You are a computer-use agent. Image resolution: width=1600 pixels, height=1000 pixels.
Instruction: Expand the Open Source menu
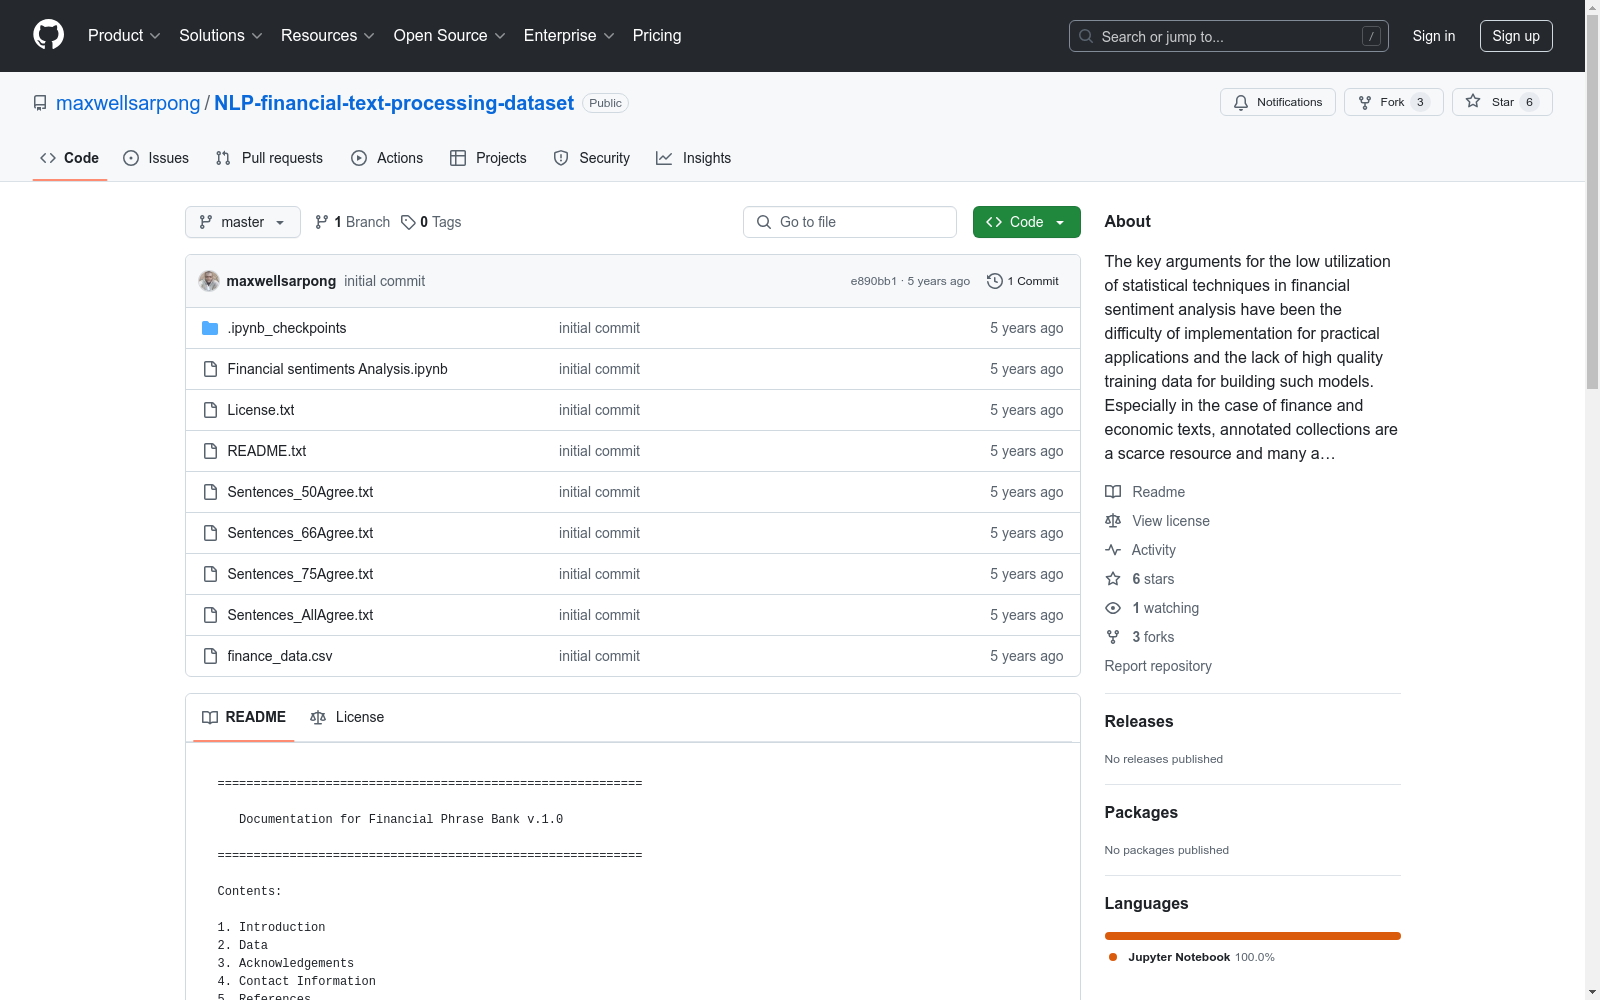pyautogui.click(x=450, y=36)
